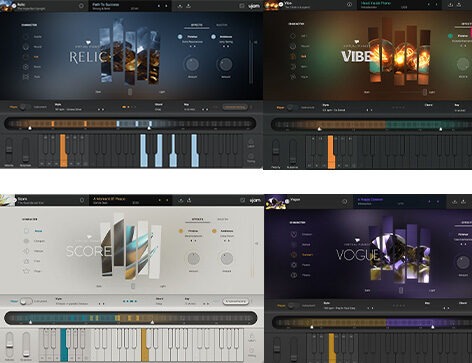This screenshot has width=472, height=363.
Task: Click the pill-shaped button in Relic's player bar
Action: [x=235, y=107]
